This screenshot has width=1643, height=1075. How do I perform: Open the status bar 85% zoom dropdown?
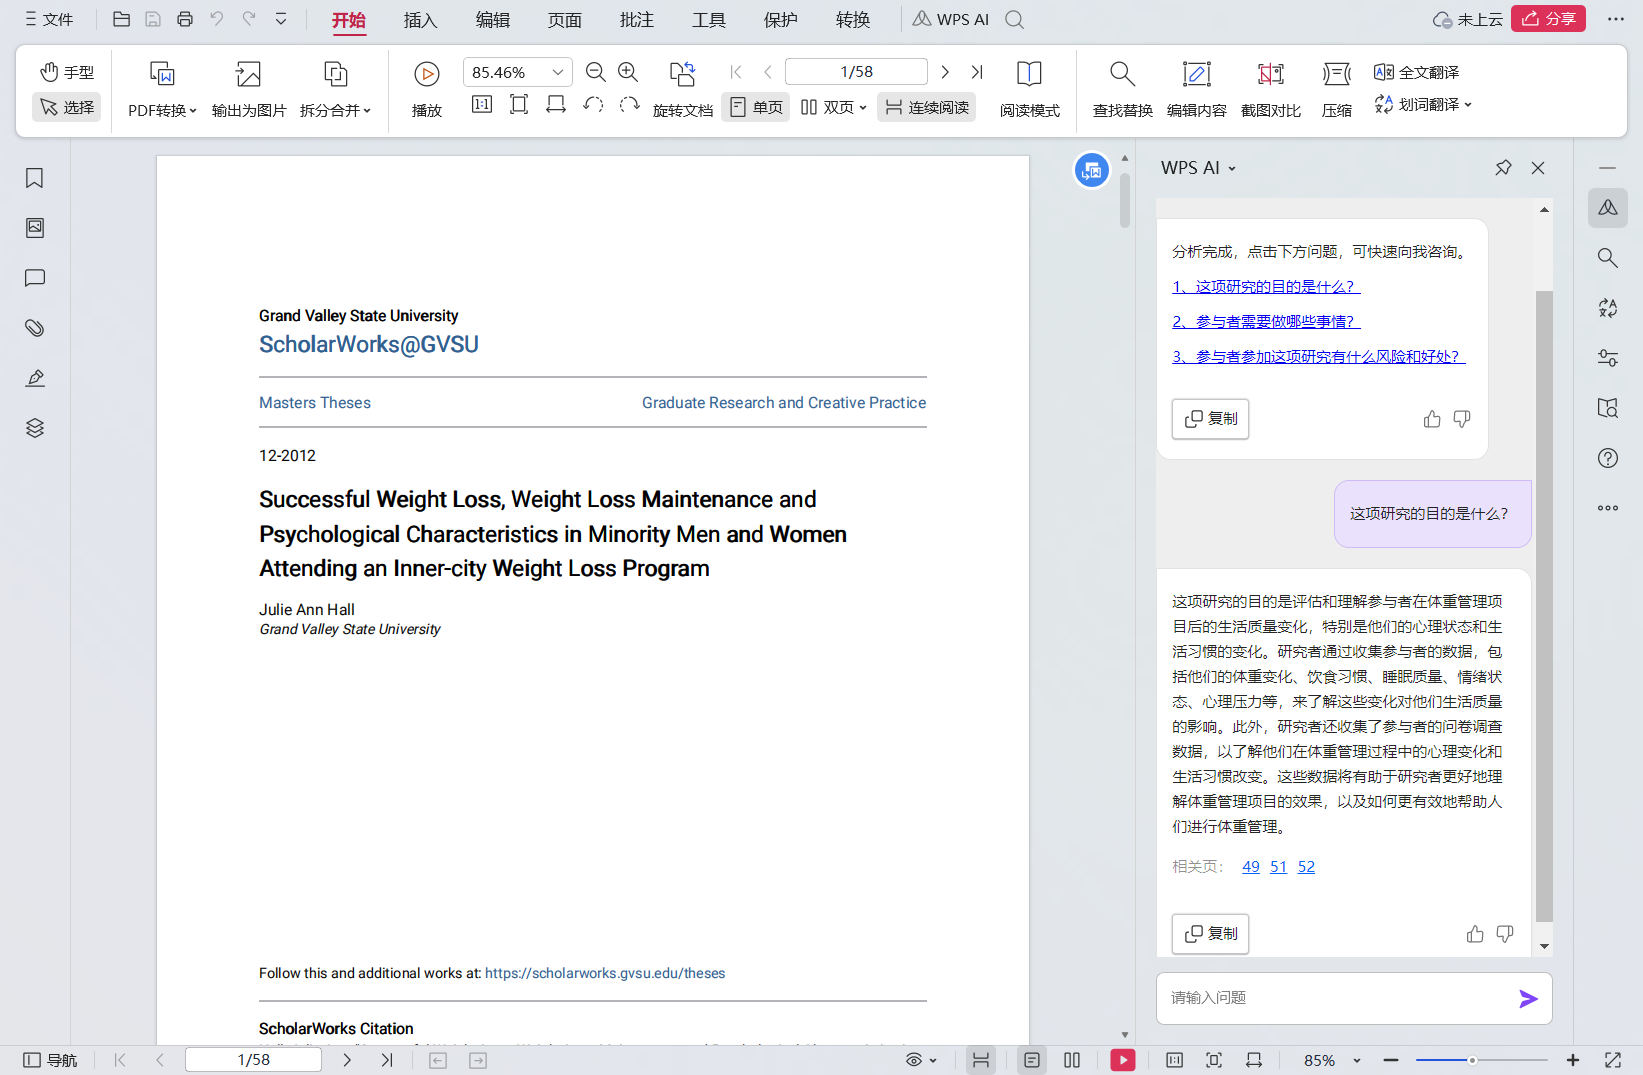pos(1357,1060)
